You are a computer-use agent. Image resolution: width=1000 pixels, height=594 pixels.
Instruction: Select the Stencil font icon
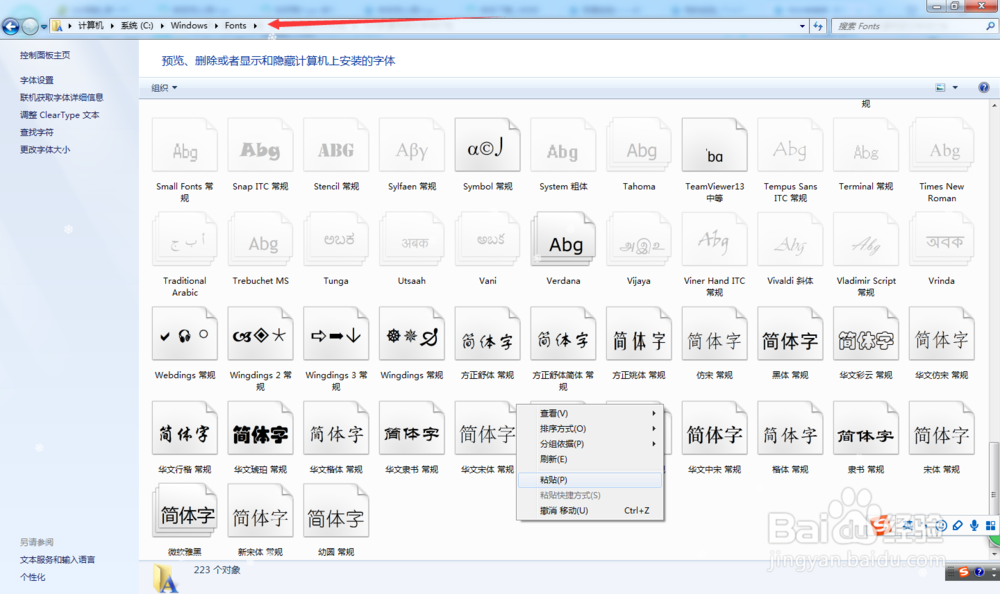tap(336, 145)
